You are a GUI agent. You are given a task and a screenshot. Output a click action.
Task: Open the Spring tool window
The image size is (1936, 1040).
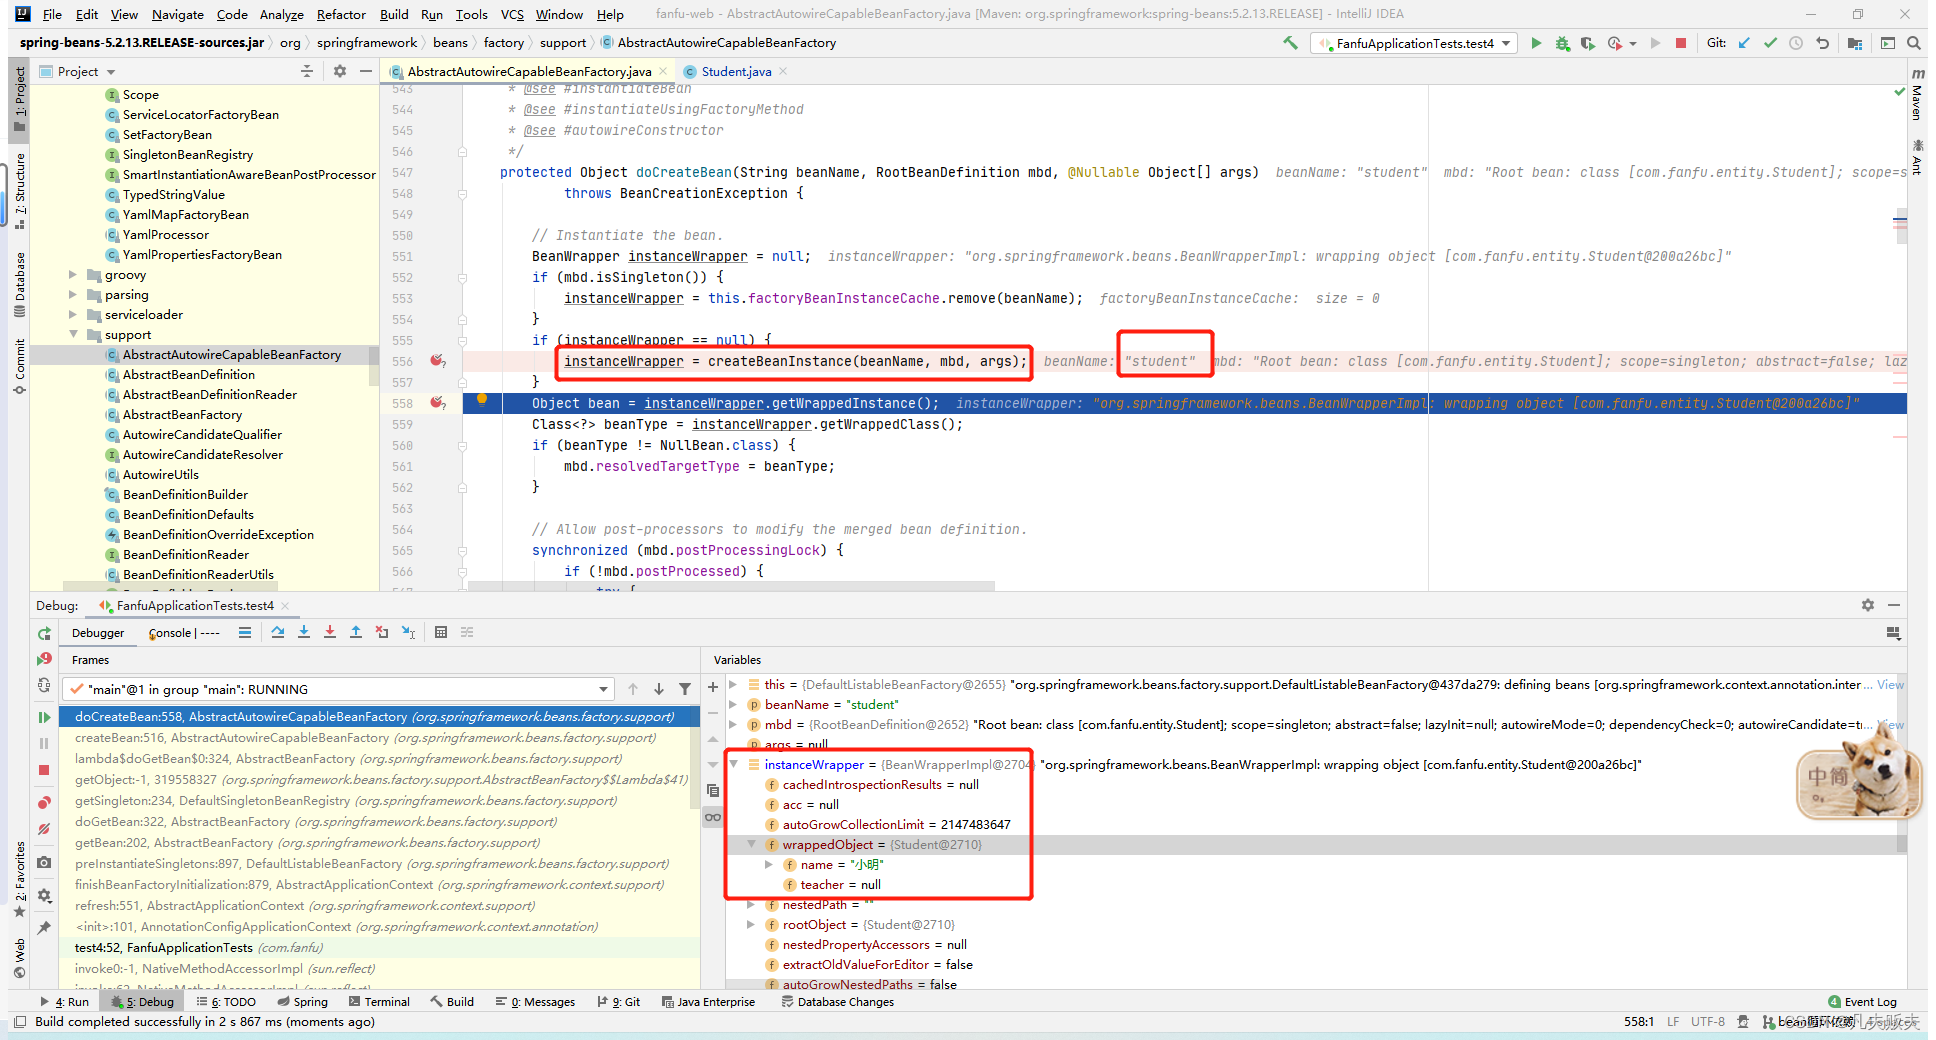click(x=303, y=1001)
